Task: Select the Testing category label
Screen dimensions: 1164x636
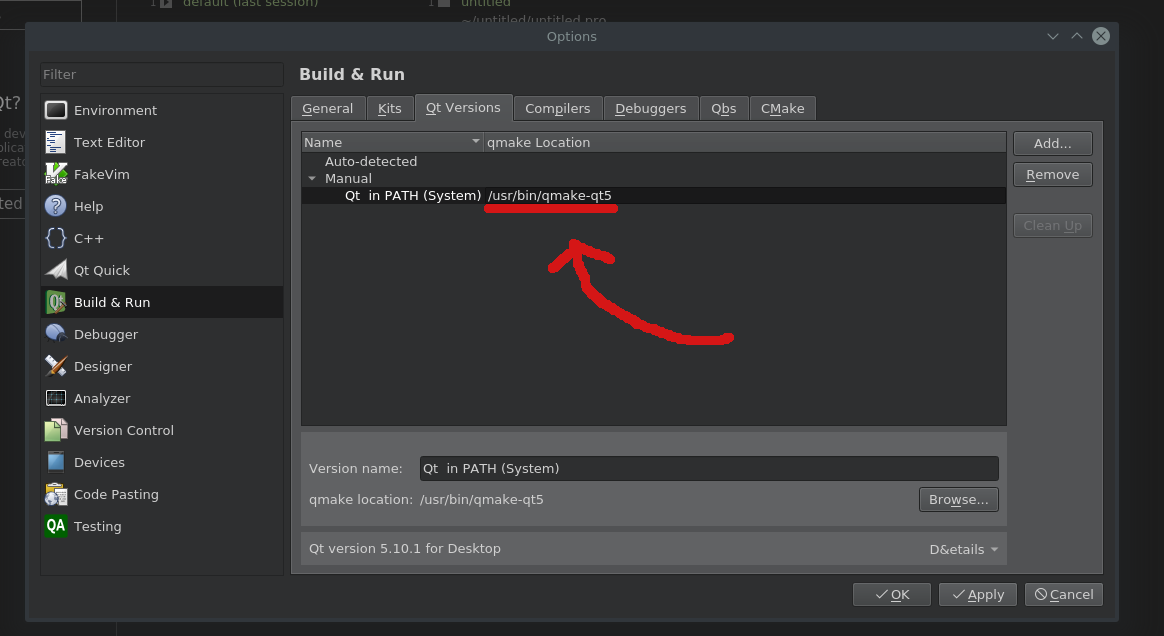Action: tap(97, 526)
